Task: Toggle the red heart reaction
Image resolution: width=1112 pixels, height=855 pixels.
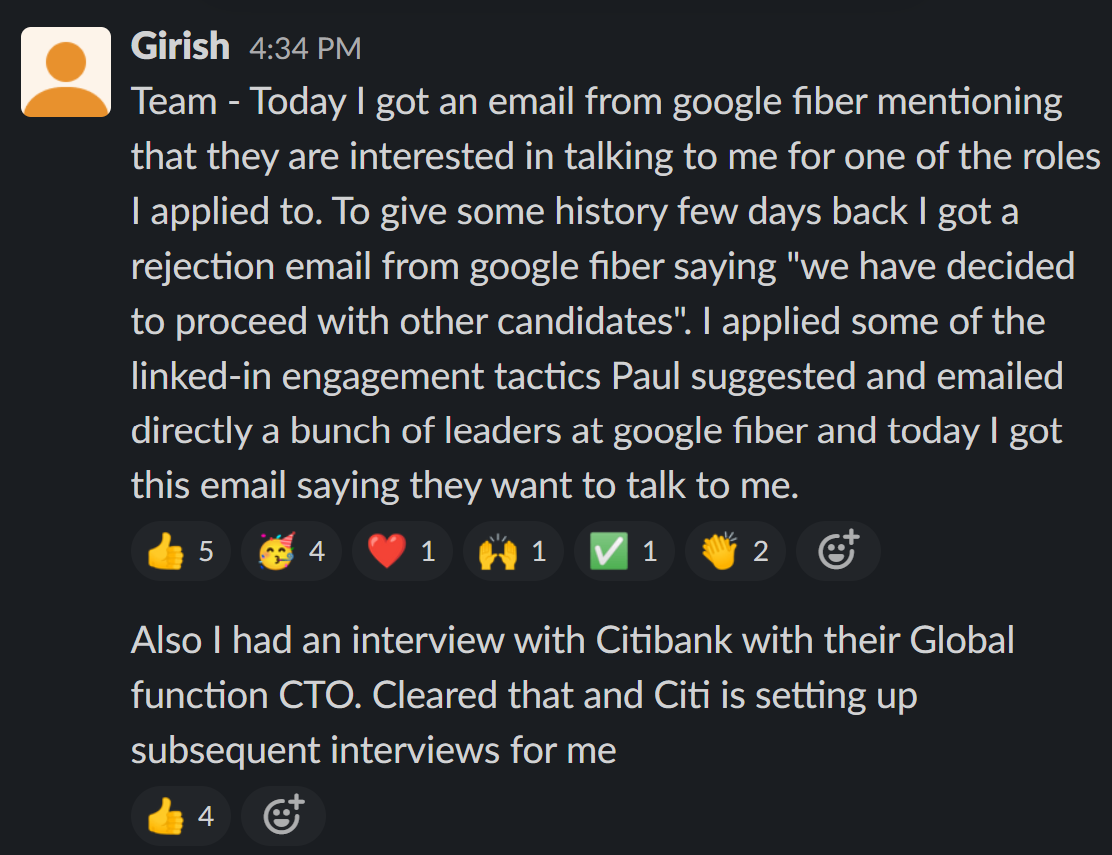Action: coord(402,551)
